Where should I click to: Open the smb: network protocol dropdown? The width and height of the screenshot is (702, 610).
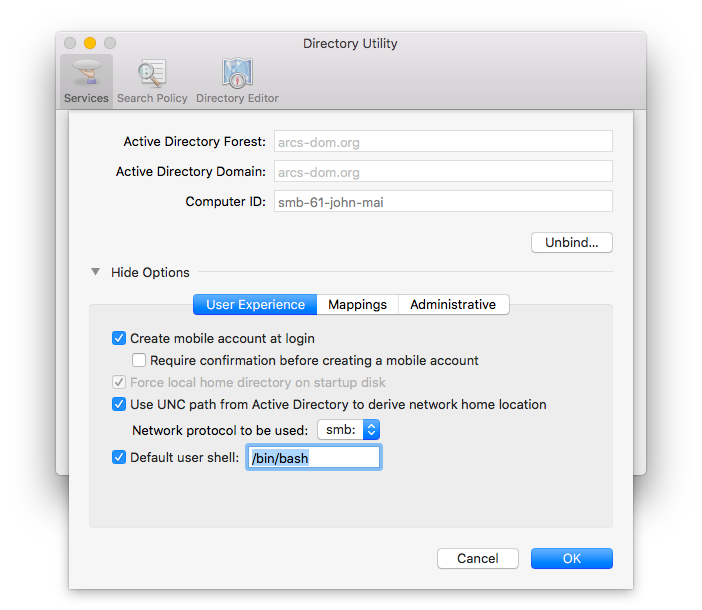pyautogui.click(x=349, y=430)
